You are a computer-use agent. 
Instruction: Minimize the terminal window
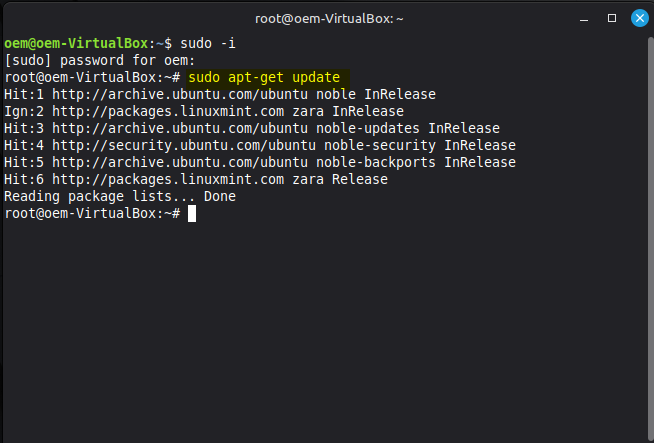pos(584,18)
